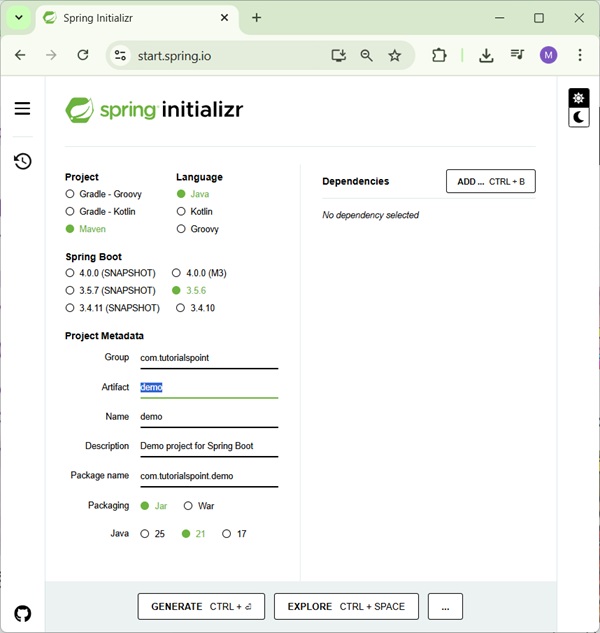600x633 pixels.
Task: Click the Project Metadata heading
Action: [x=104, y=336]
